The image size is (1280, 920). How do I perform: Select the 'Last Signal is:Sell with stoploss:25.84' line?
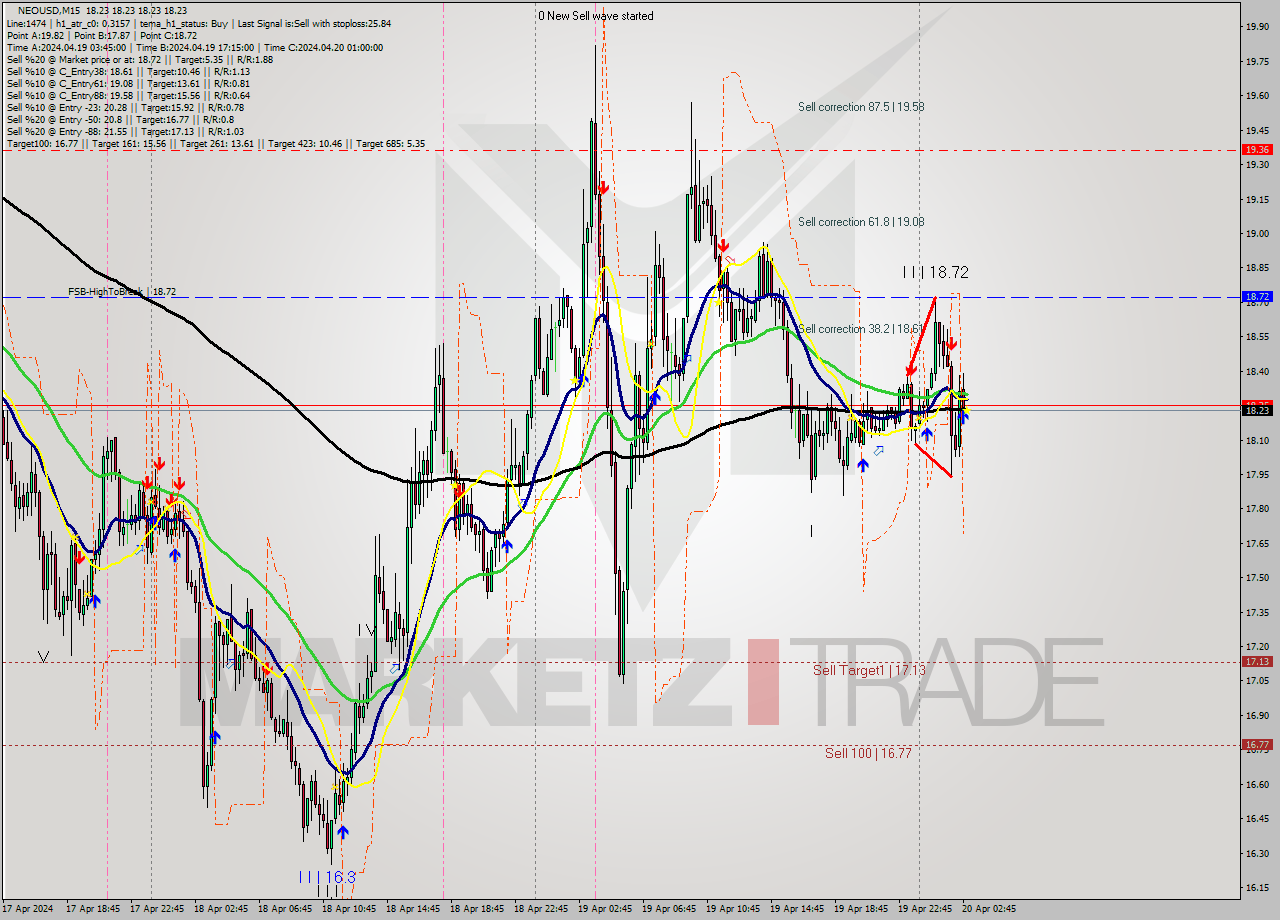[x=312, y=23]
